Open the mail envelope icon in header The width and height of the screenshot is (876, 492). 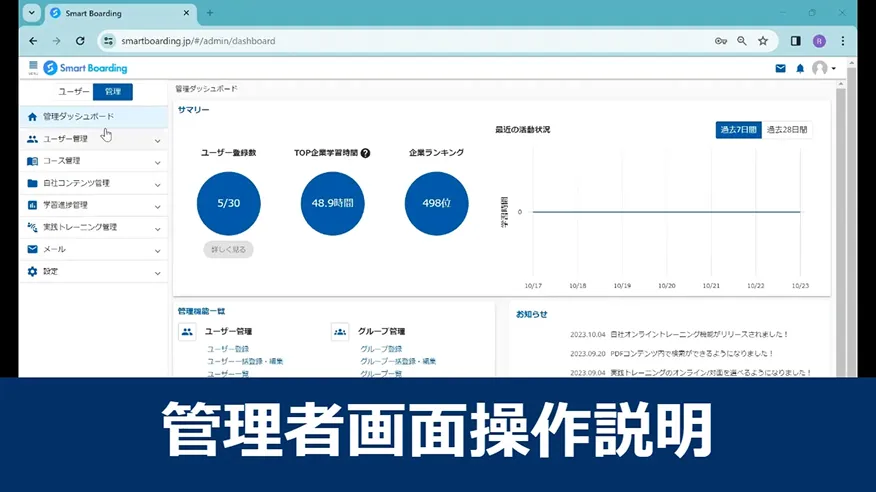(x=781, y=68)
